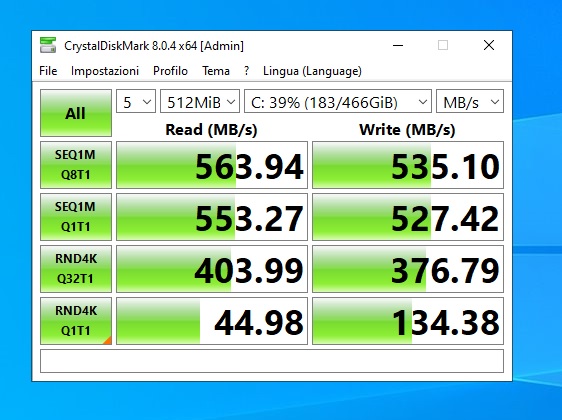Open the ? help menu
562x420 pixels.
click(x=247, y=71)
